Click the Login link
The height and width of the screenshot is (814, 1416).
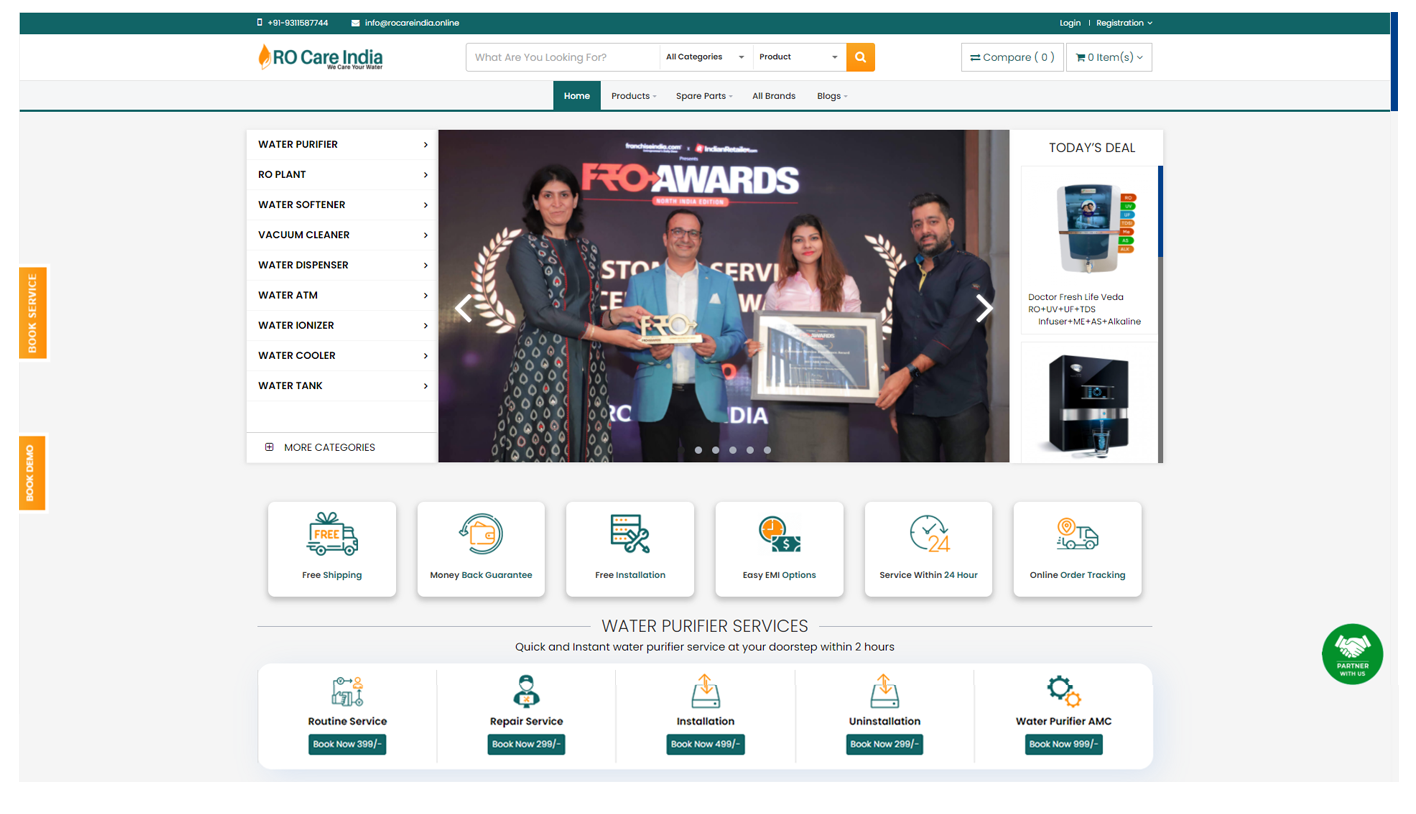[x=1070, y=23]
